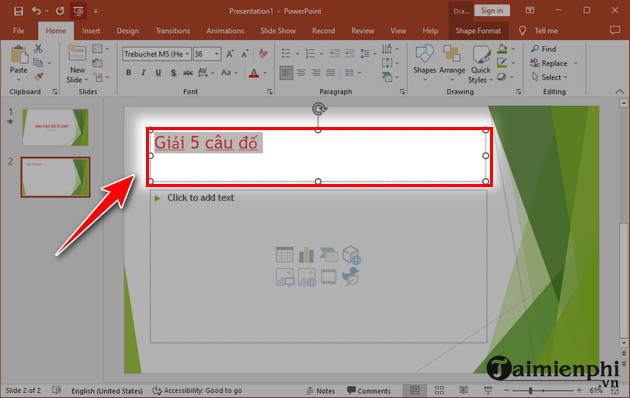Switch to the Transitions tab
This screenshot has width=630, height=398.
pos(173,31)
